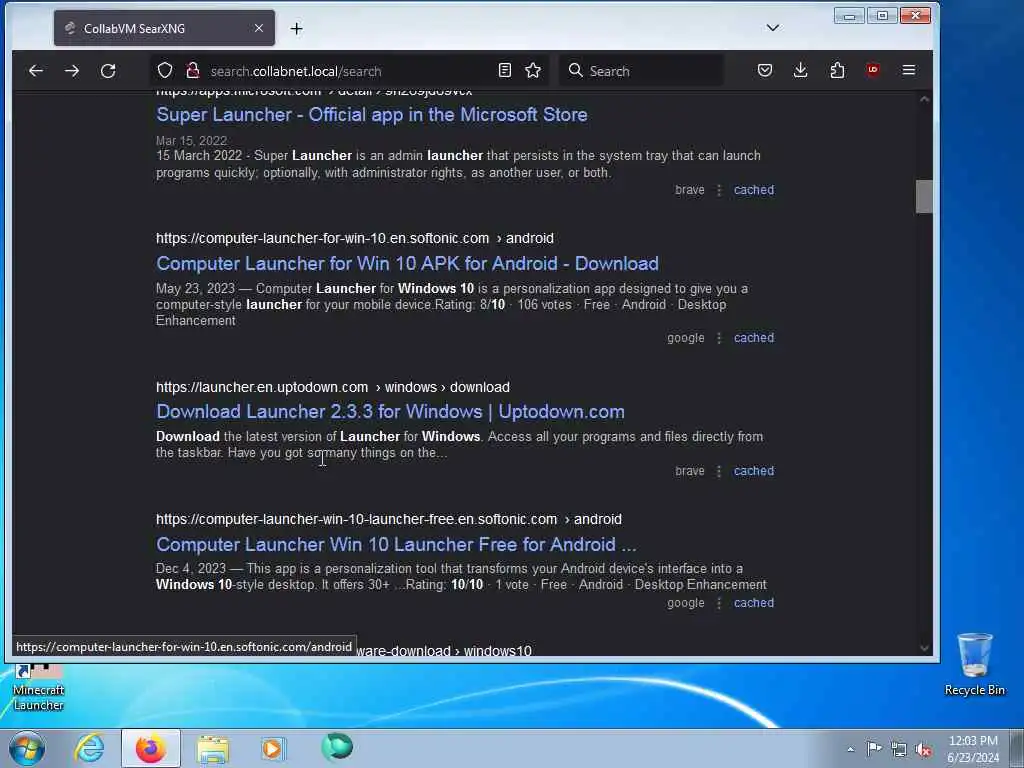Click the page scroll up arrow
Image resolution: width=1024 pixels, height=768 pixels.
pos(924,99)
